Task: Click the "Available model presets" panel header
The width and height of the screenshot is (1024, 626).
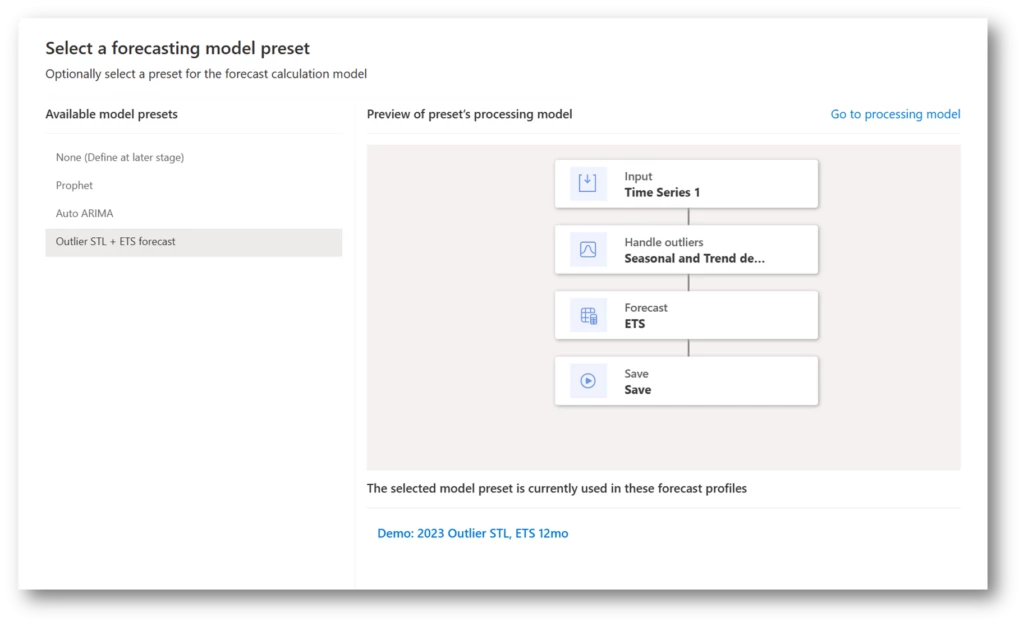Action: (111, 114)
